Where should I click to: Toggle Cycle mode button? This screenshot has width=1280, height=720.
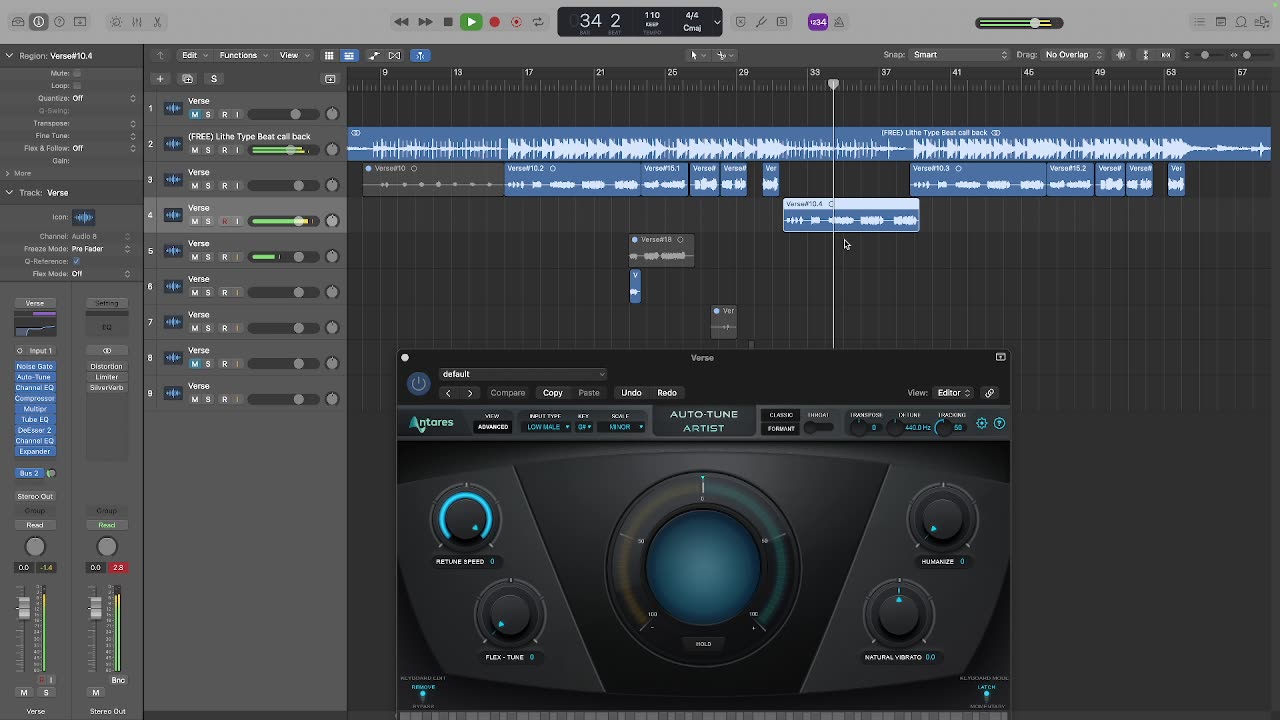(538, 22)
